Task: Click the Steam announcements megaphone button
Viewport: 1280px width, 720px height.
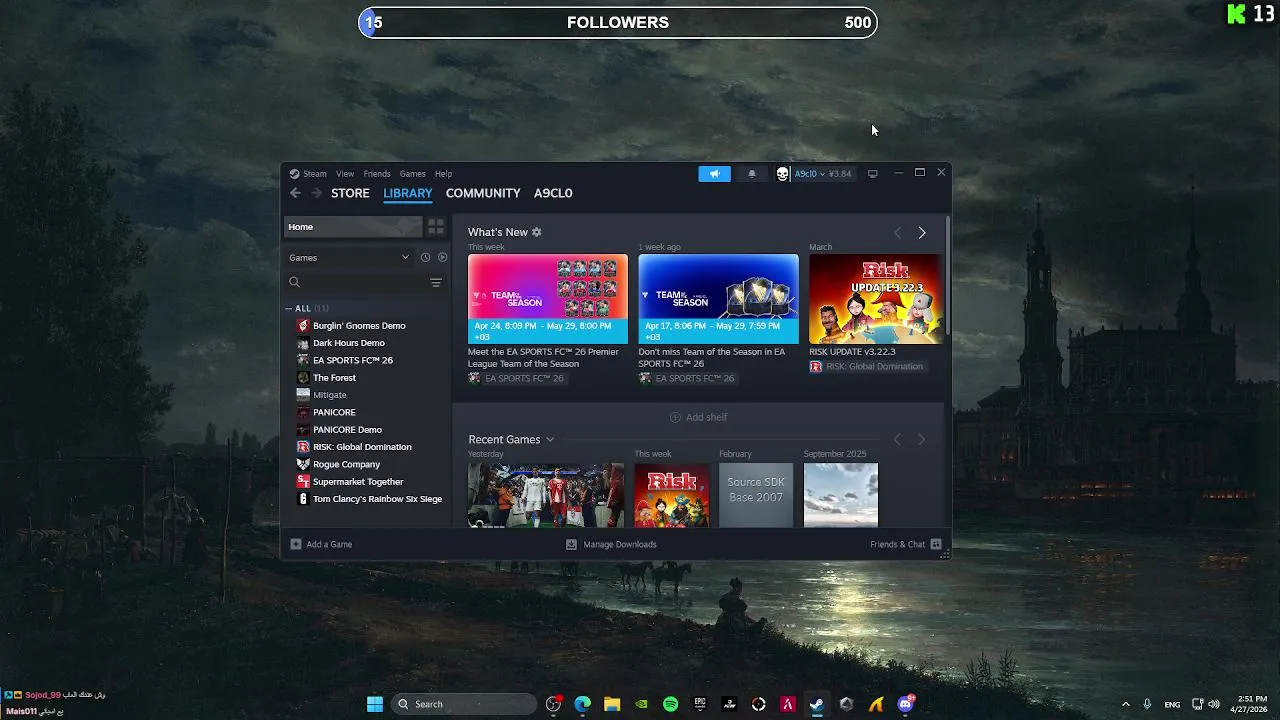Action: pyautogui.click(x=714, y=174)
